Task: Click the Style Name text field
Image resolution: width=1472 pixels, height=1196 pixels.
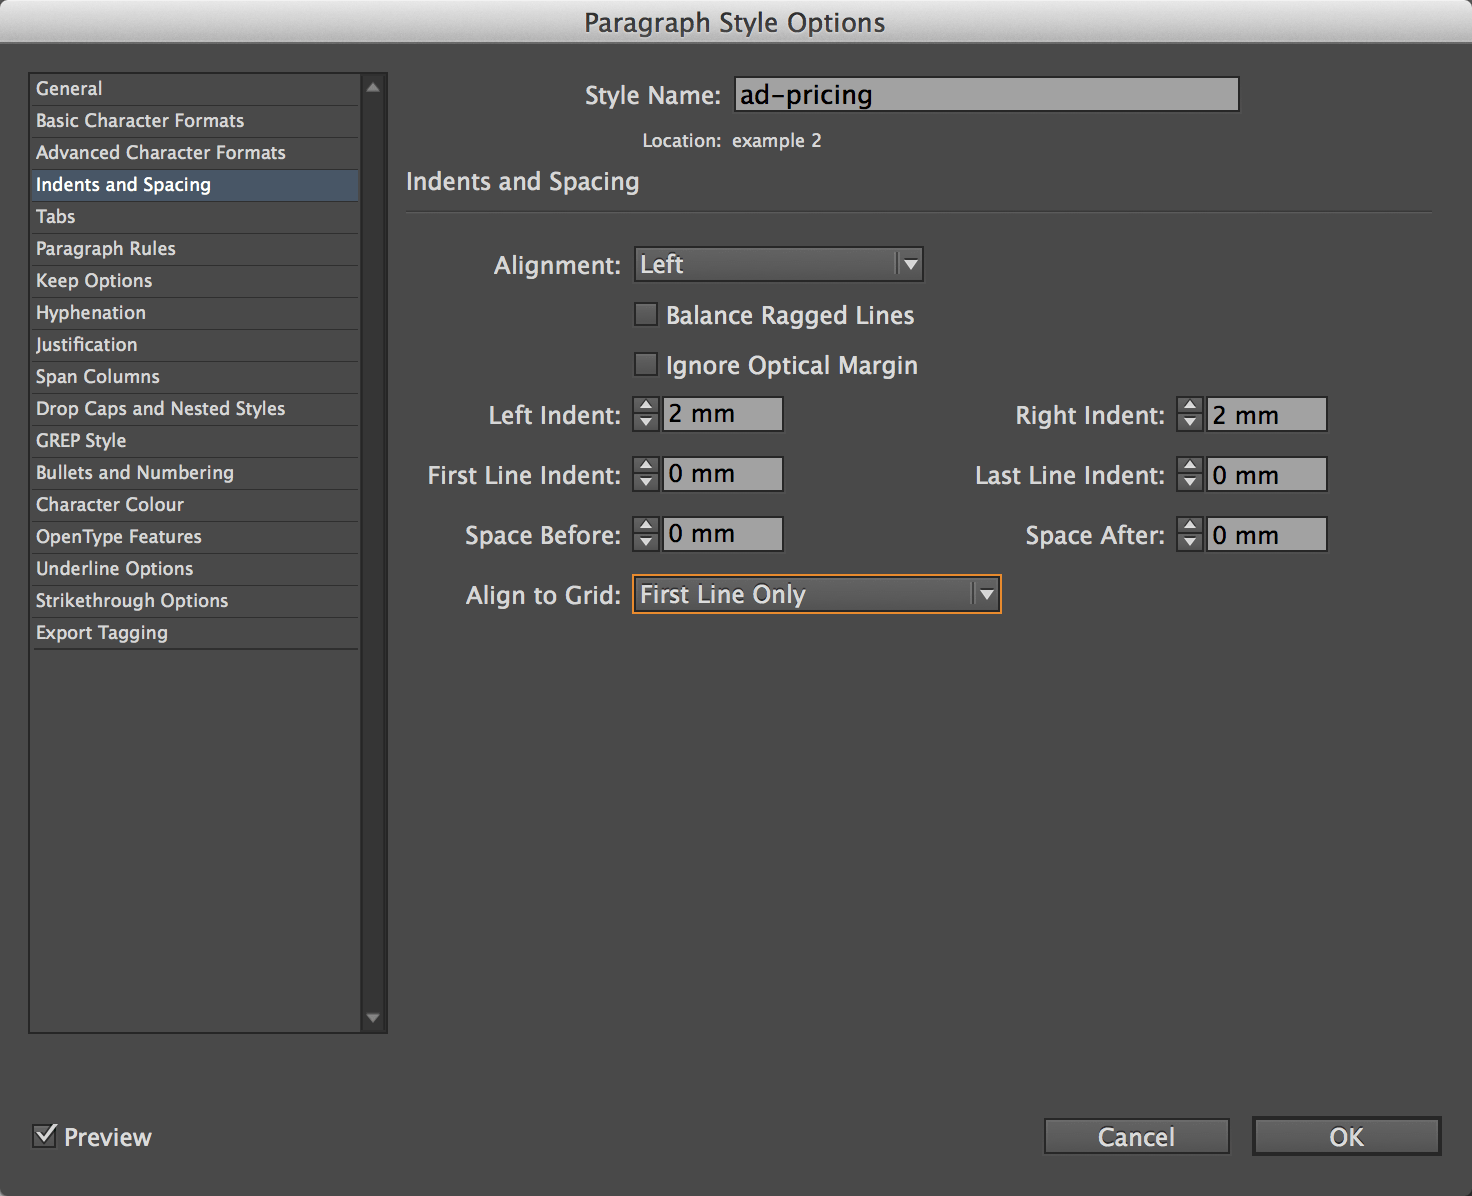Action: pos(986,95)
